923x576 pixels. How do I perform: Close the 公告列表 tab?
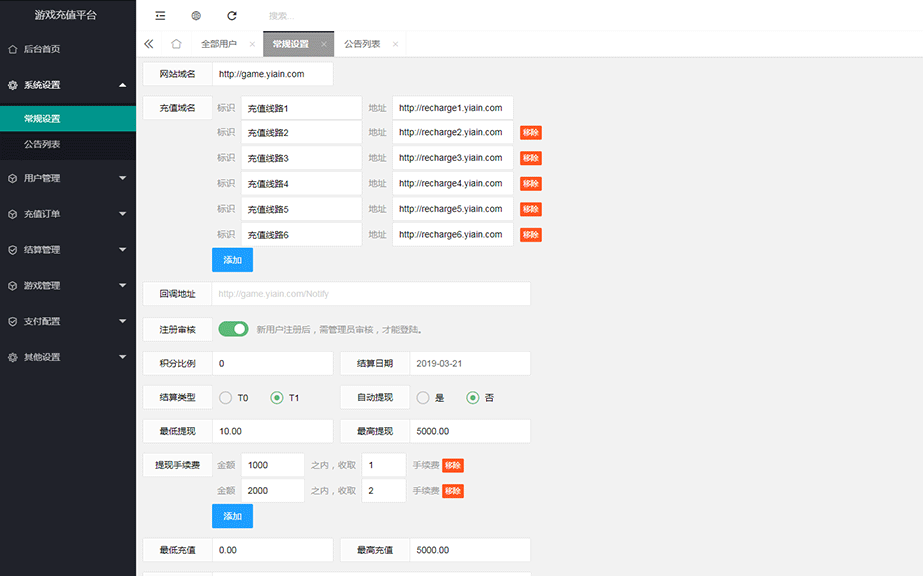[395, 45]
